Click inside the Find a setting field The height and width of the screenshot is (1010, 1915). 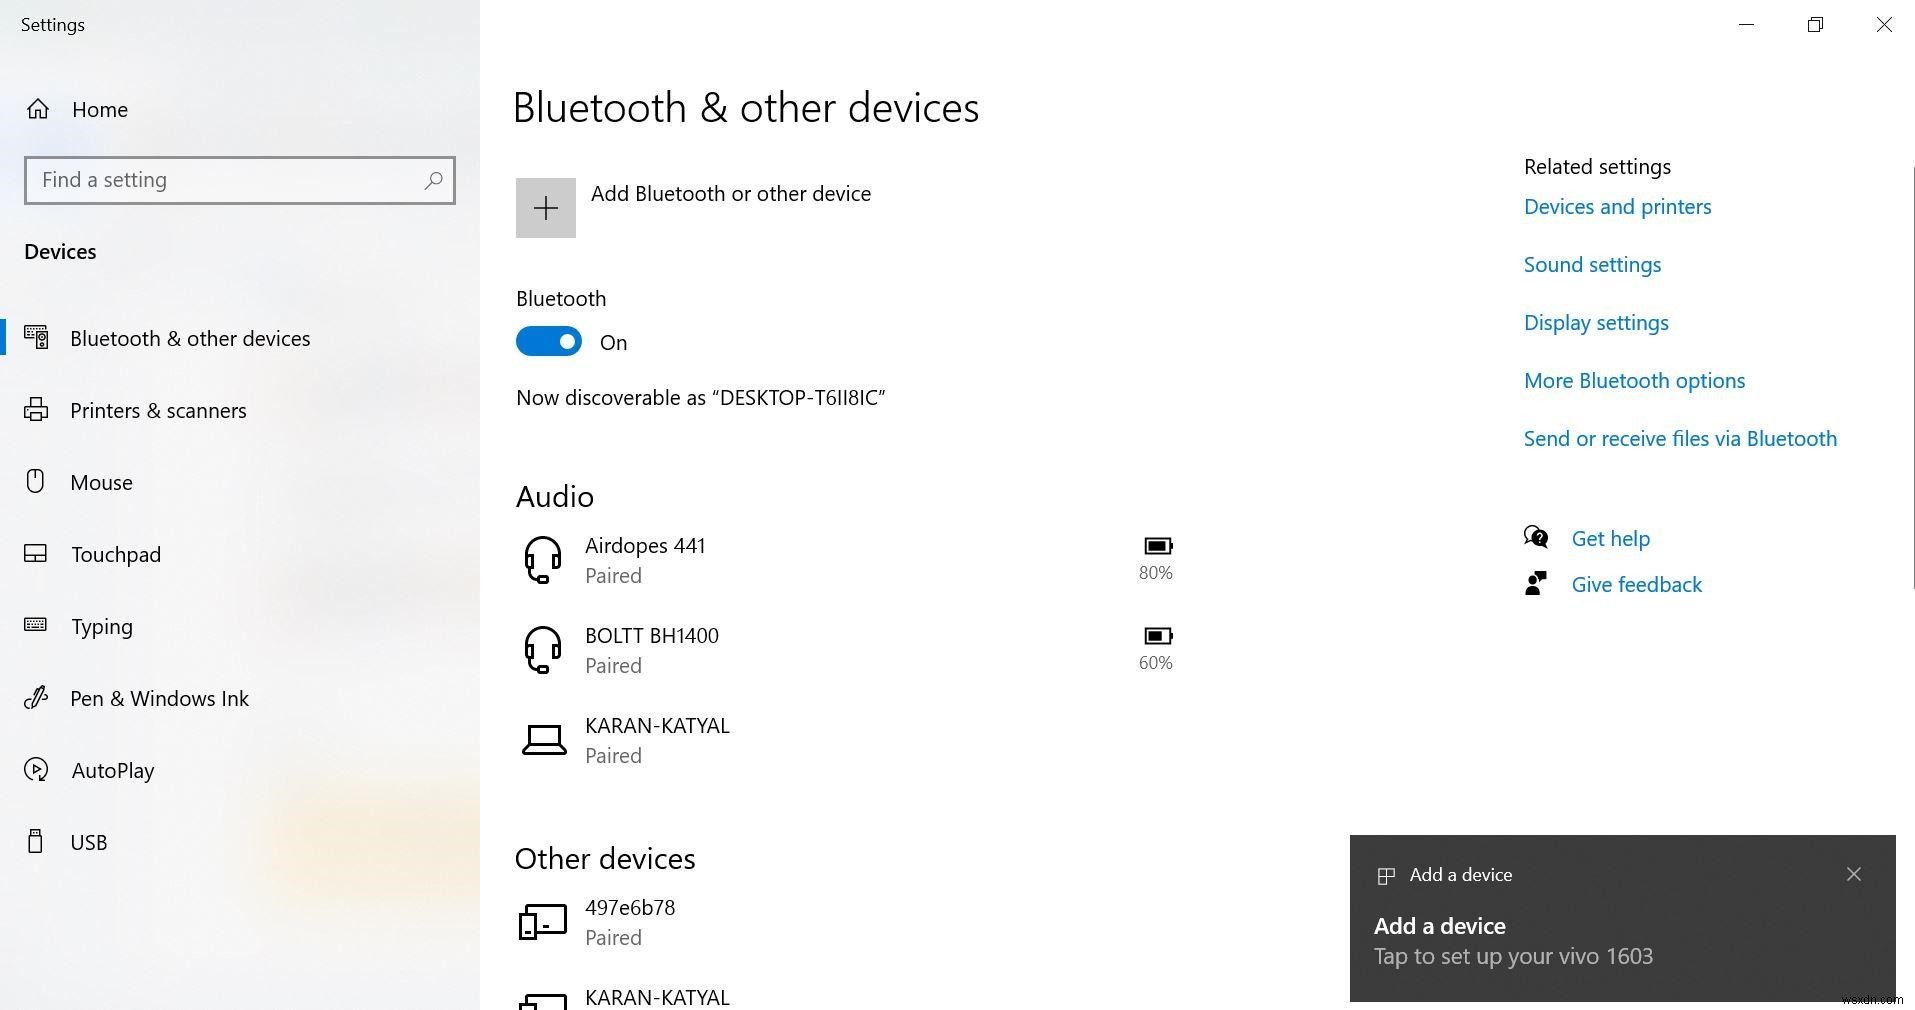pyautogui.click(x=200, y=180)
